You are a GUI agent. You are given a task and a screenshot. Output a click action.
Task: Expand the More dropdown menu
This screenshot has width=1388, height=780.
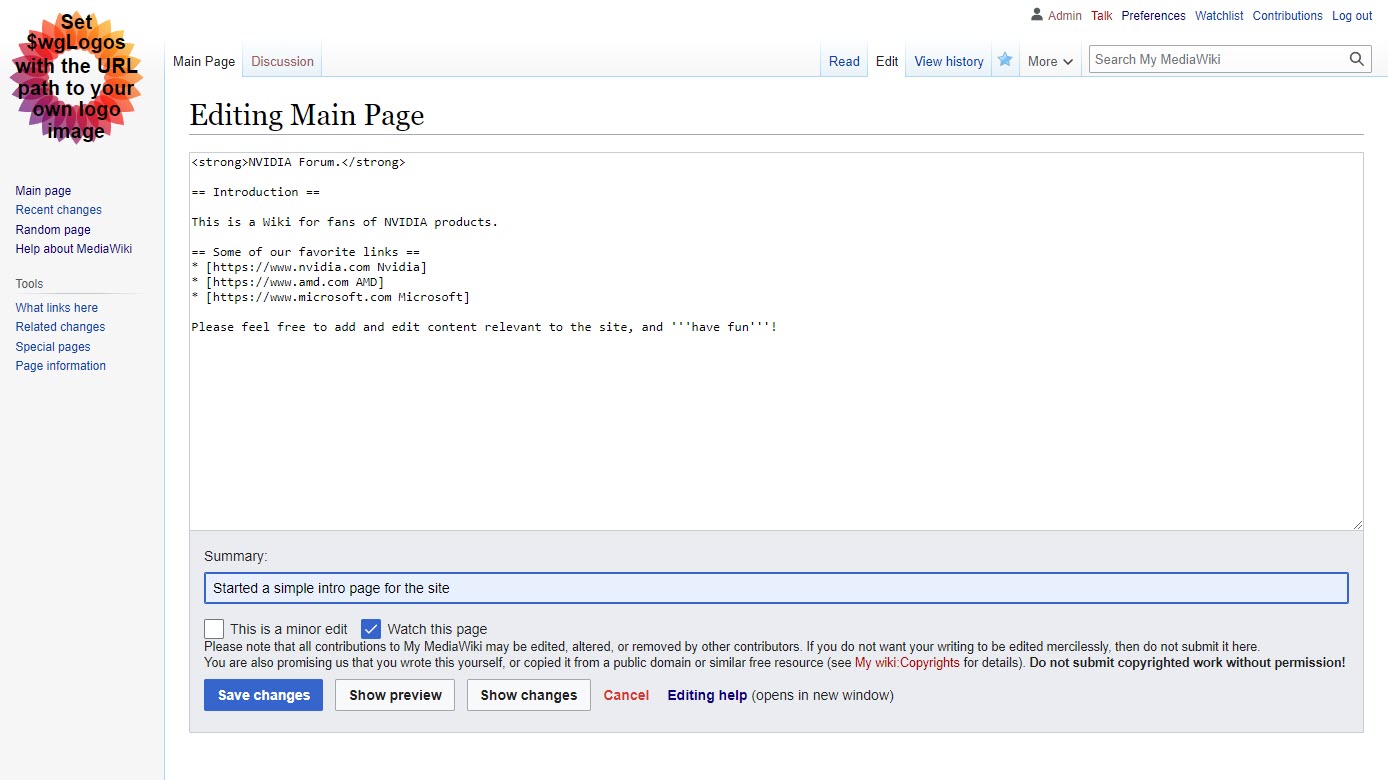1050,61
